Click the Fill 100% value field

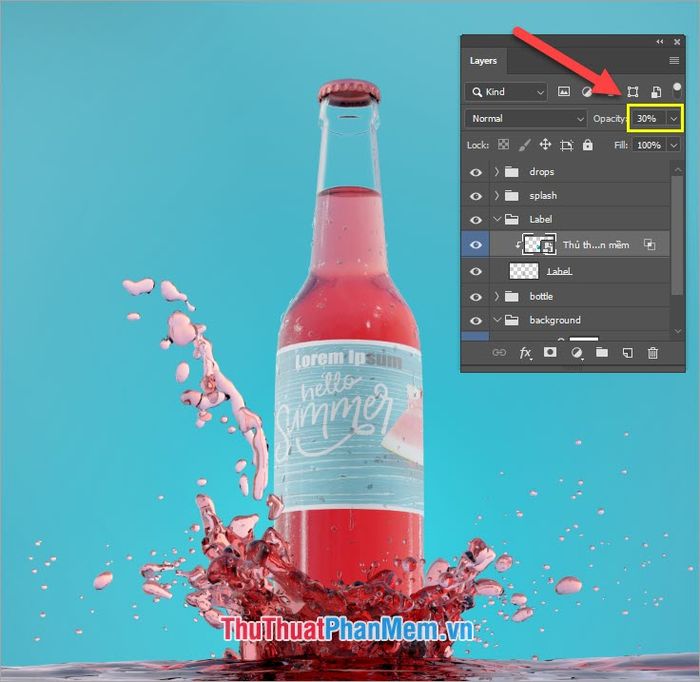coord(650,145)
